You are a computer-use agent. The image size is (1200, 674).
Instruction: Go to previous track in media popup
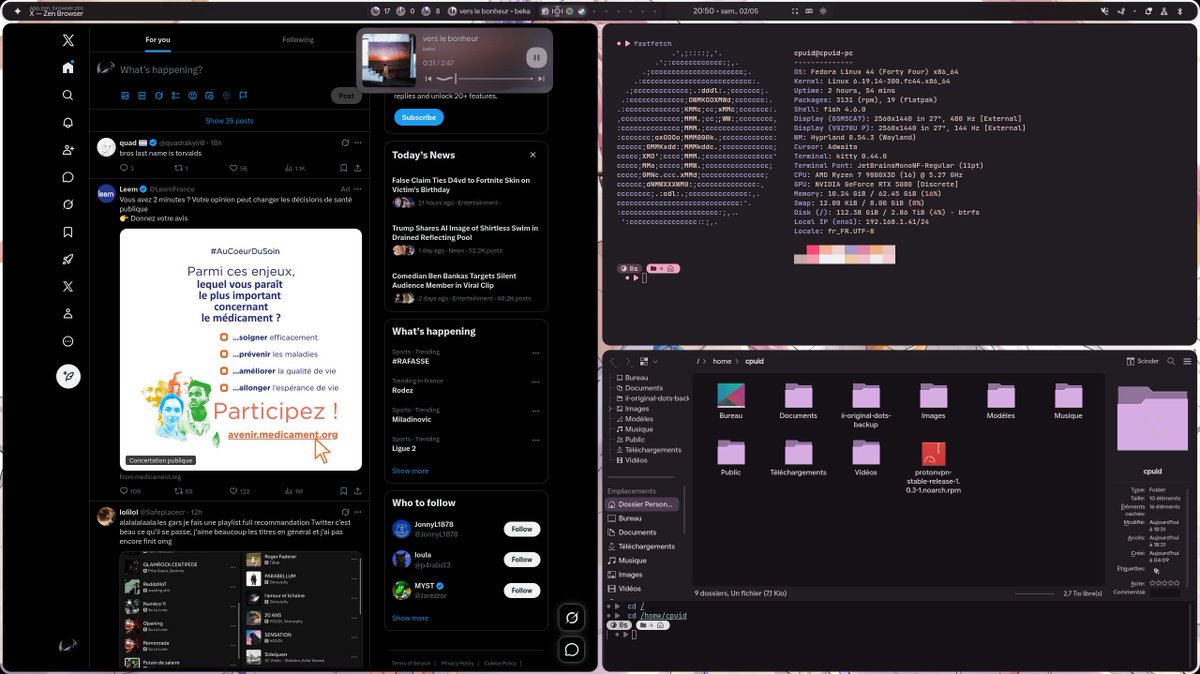(429, 78)
